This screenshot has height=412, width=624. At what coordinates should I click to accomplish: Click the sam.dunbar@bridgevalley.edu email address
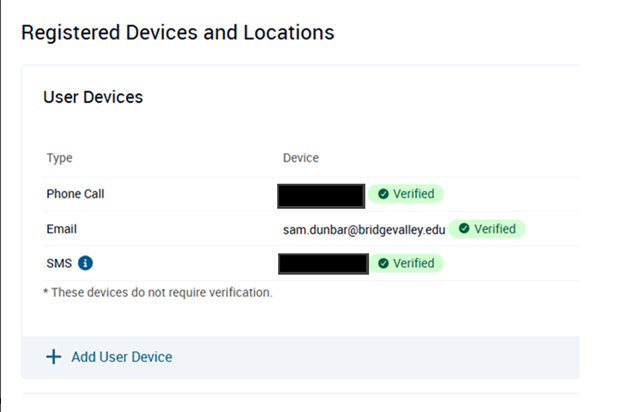coord(364,230)
